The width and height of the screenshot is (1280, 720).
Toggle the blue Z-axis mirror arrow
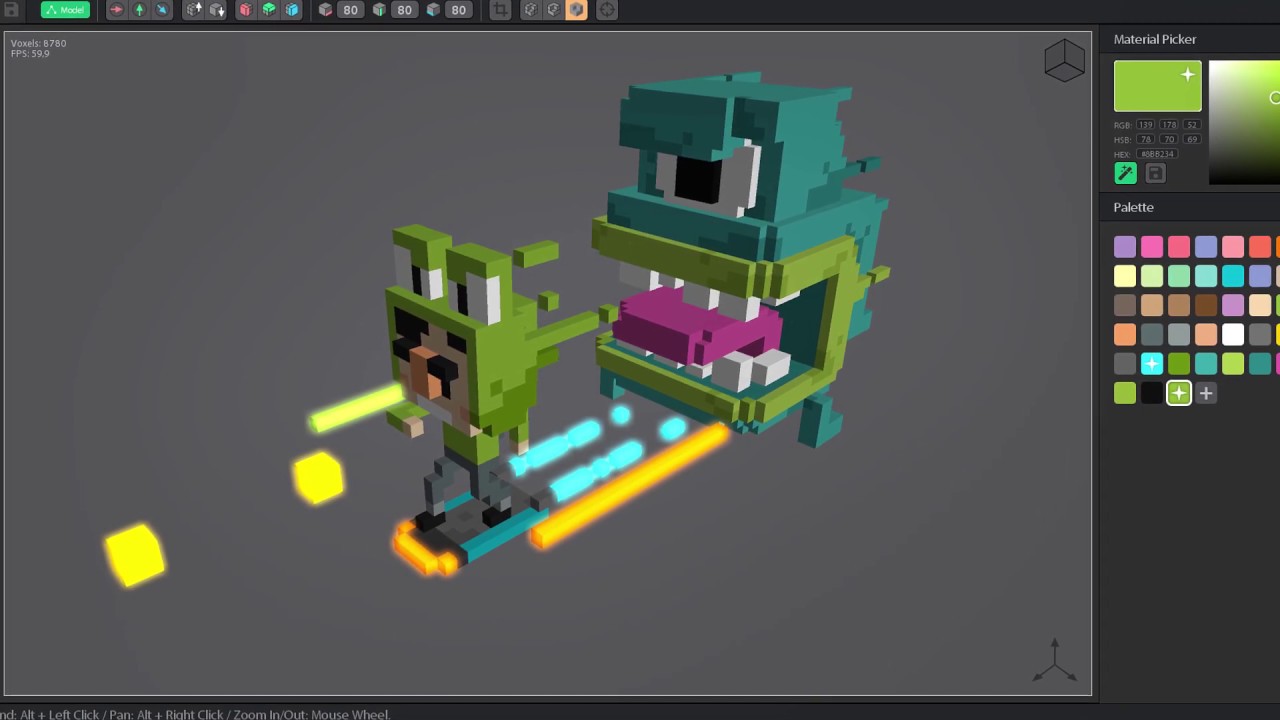[162, 10]
